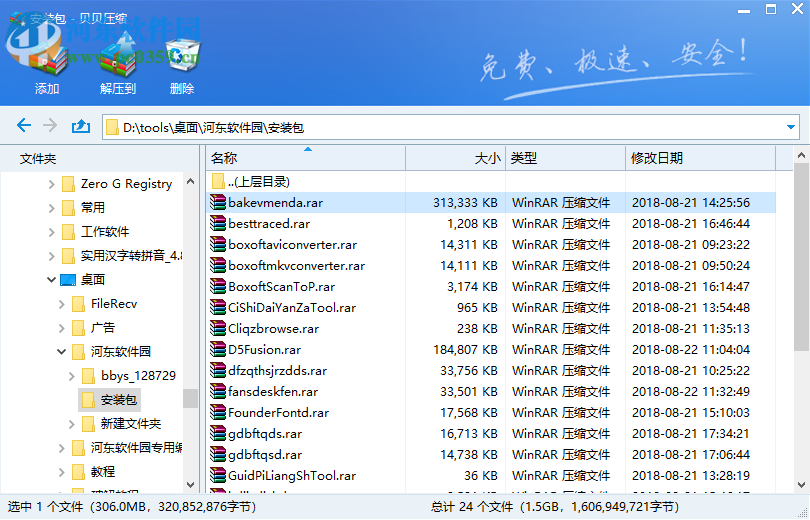The height and width of the screenshot is (520, 810).
Task: Select the D5Fusion.rar archive icon
Action: click(x=218, y=350)
